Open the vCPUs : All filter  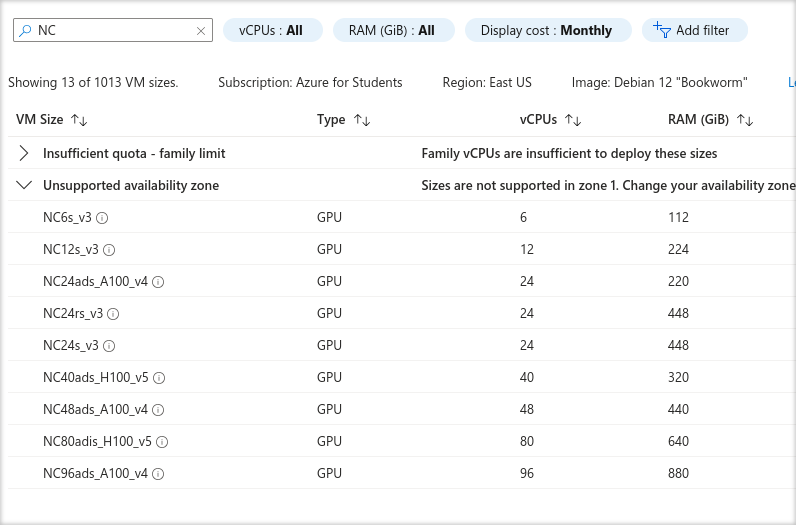[272, 30]
